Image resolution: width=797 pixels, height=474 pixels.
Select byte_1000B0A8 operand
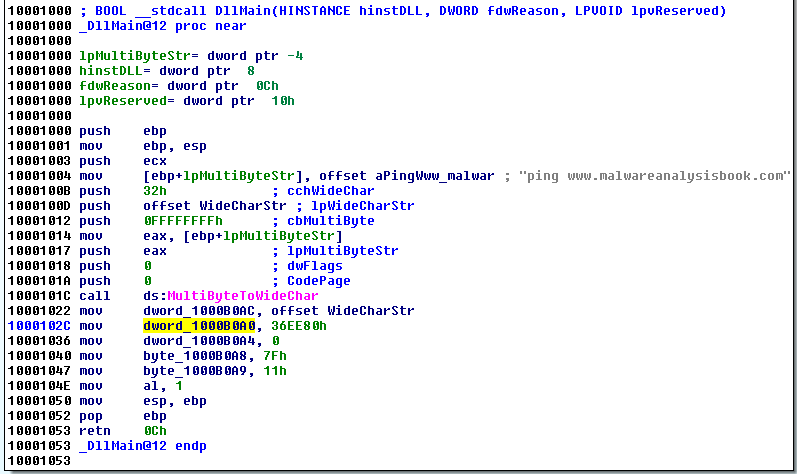[x=196, y=355]
